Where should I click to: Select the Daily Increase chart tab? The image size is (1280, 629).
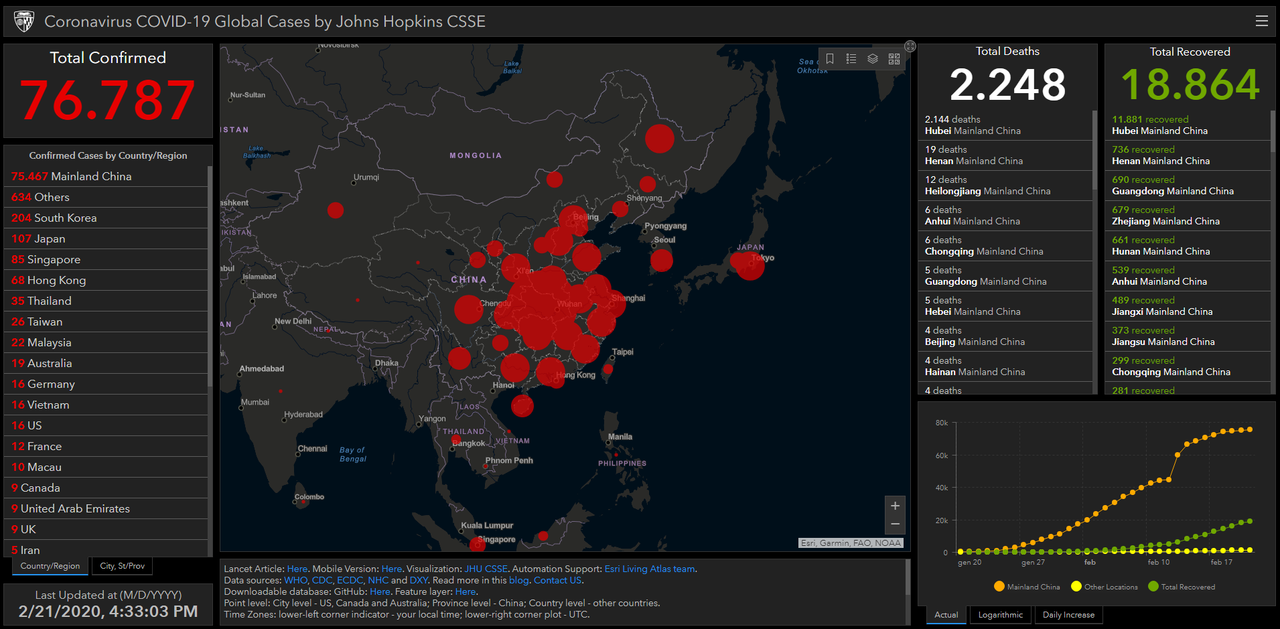[x=1069, y=615]
